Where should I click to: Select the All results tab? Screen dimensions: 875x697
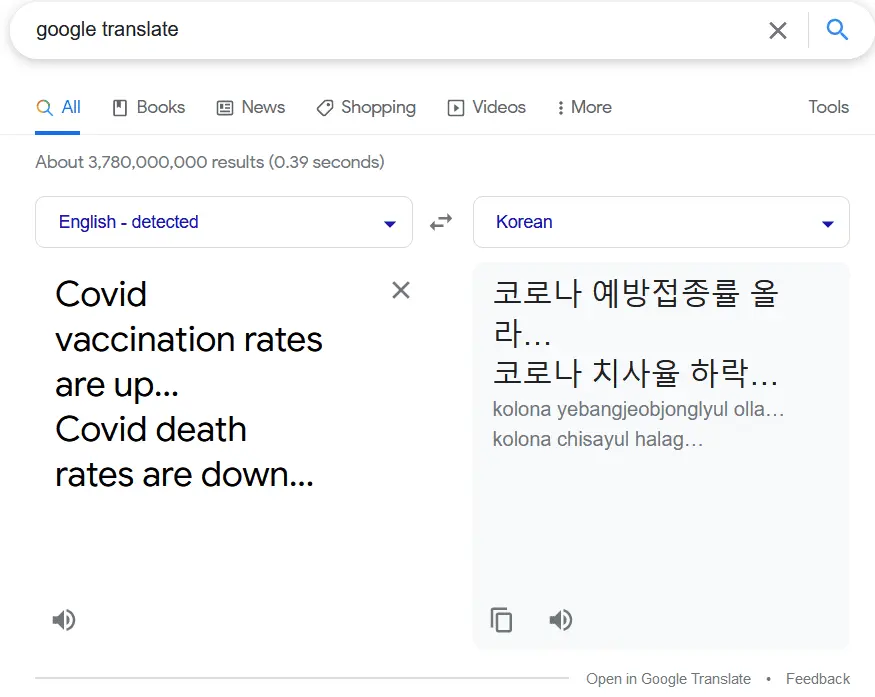(59, 107)
